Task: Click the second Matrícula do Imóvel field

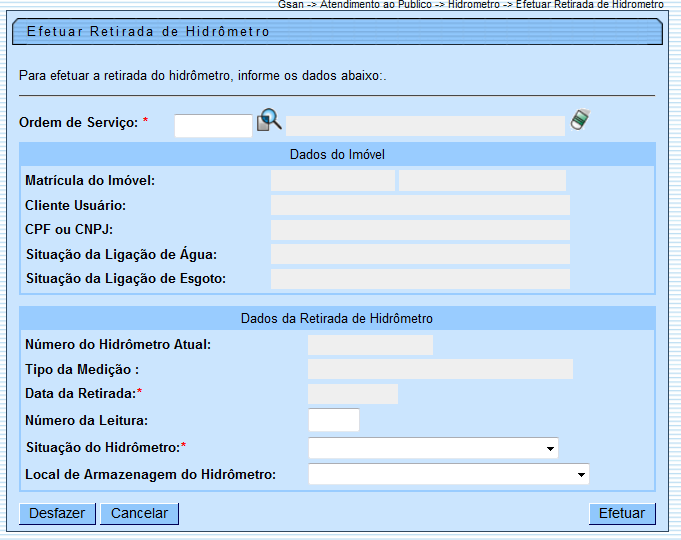Action: [483, 181]
